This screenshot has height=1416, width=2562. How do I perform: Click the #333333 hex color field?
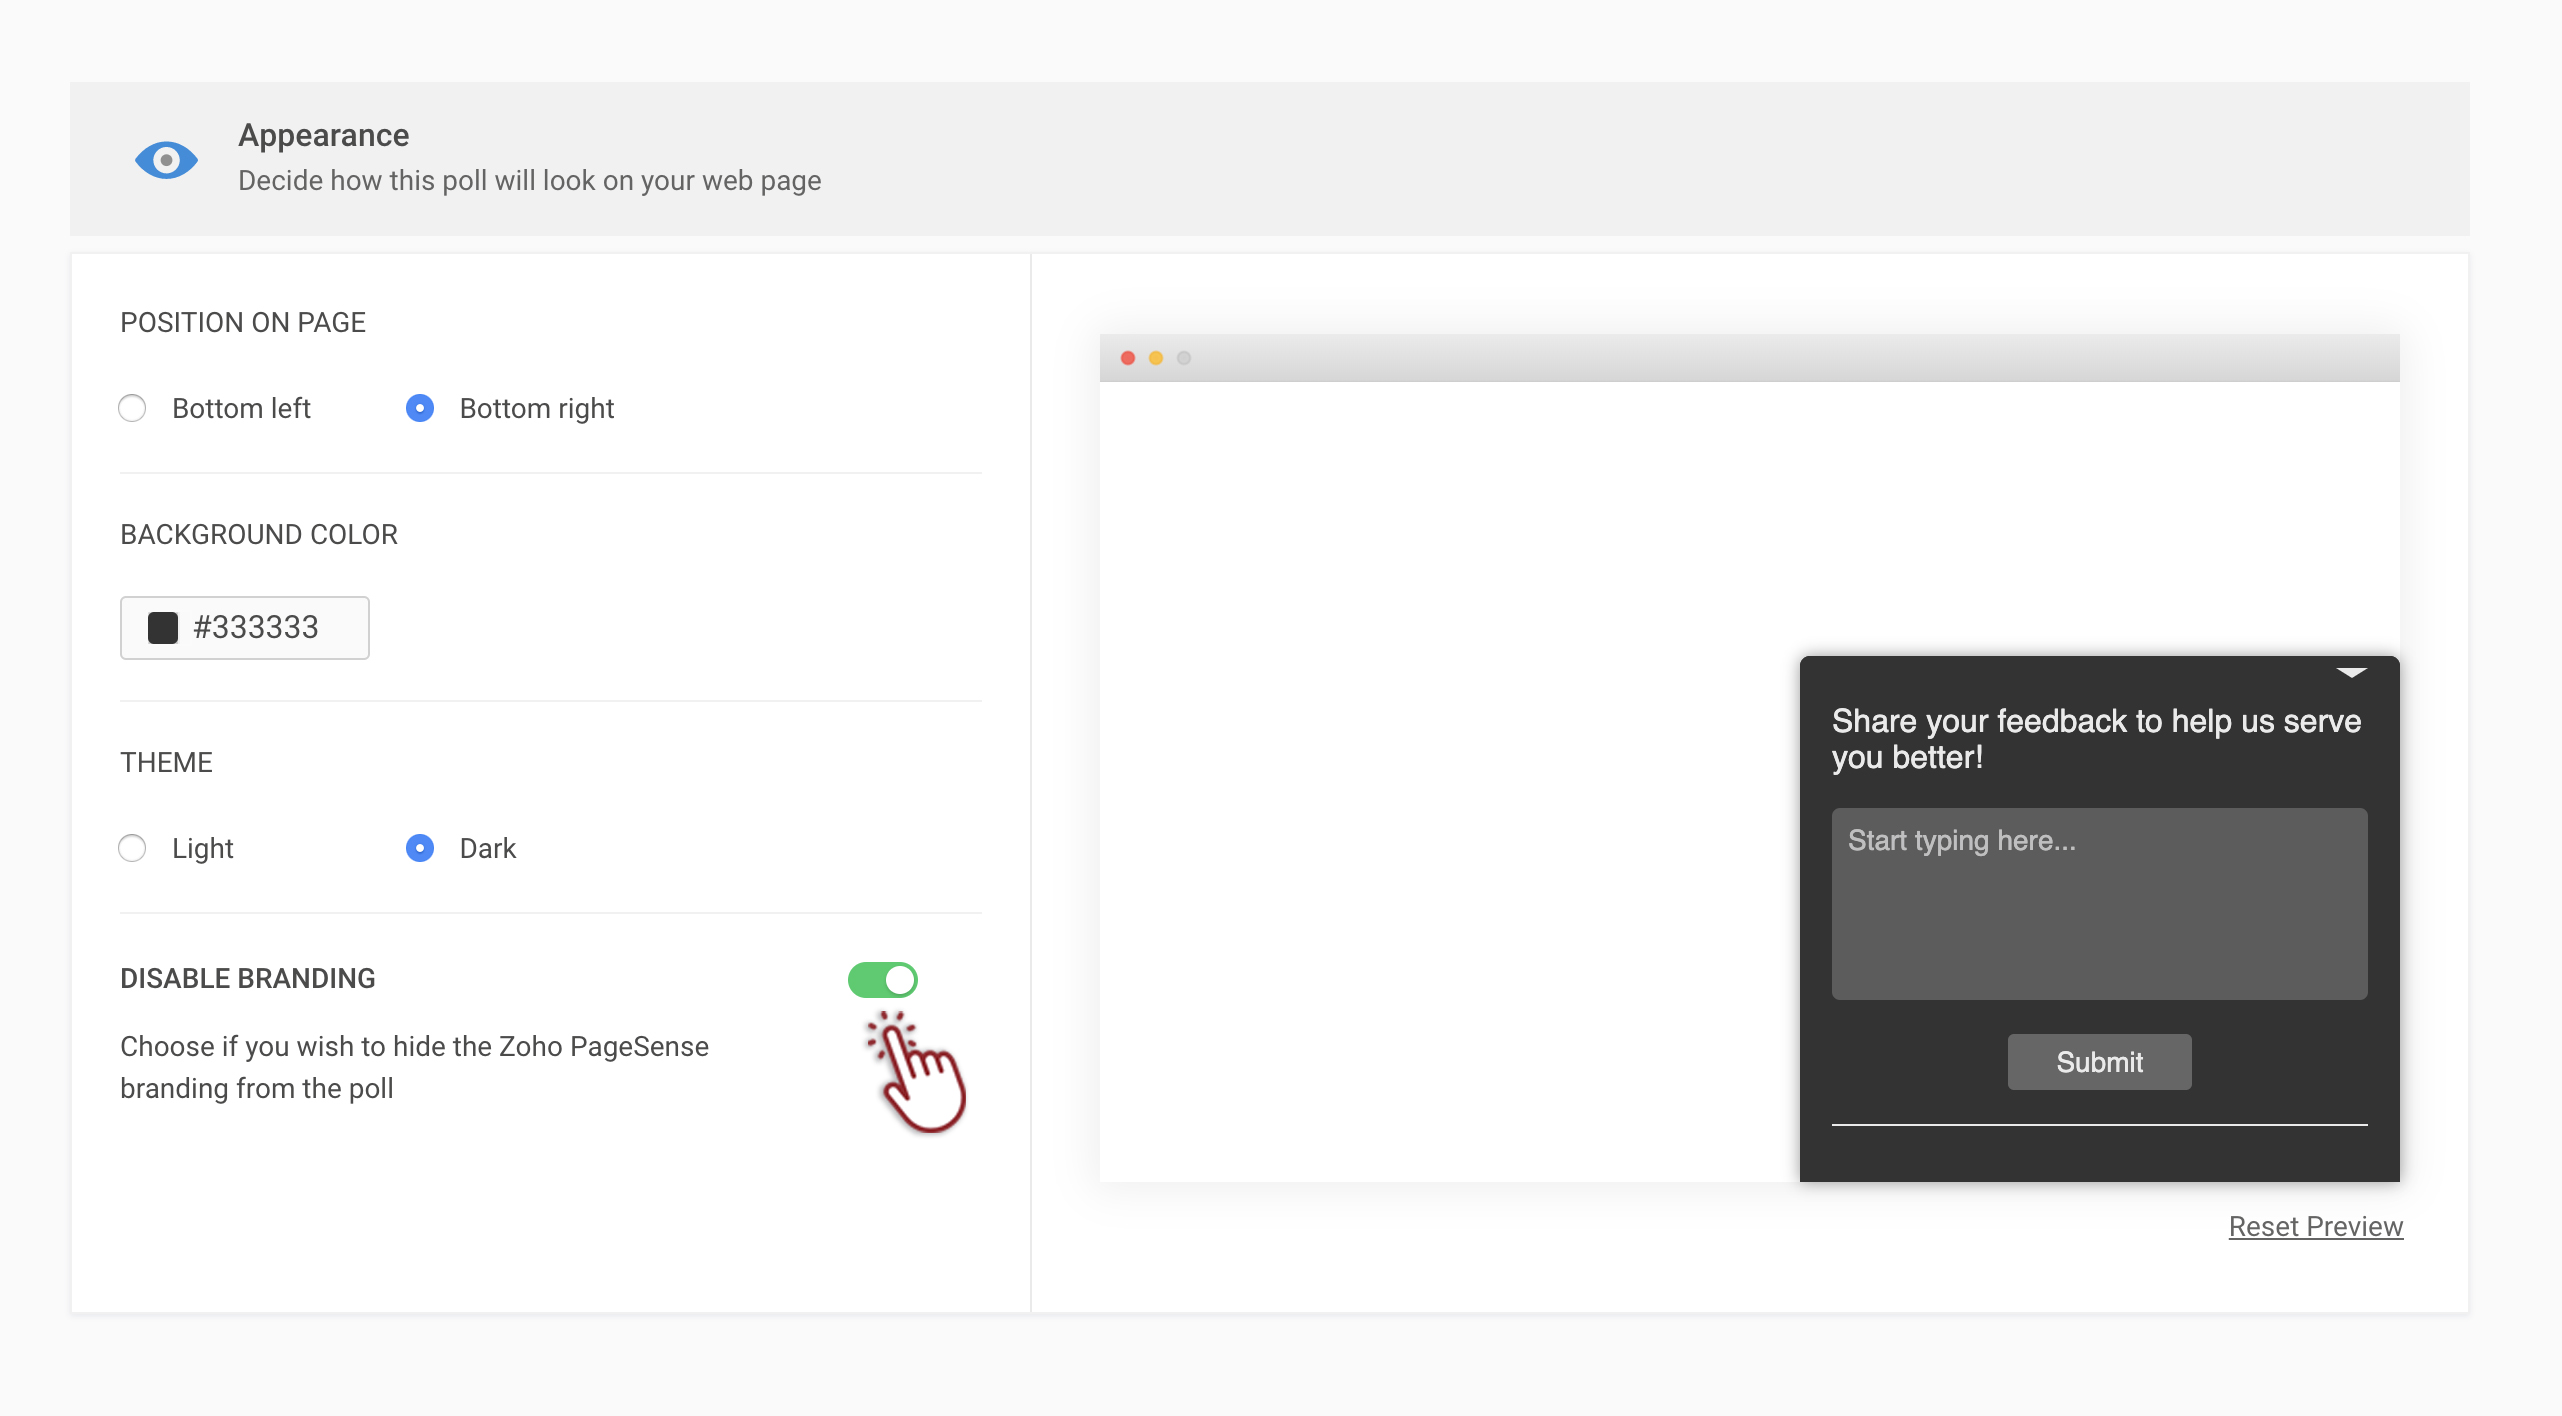(256, 628)
